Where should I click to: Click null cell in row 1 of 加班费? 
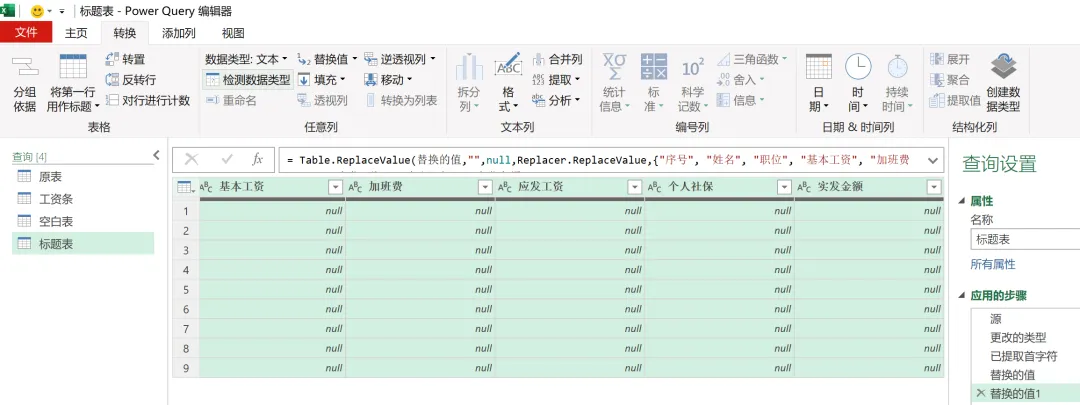click(420, 211)
